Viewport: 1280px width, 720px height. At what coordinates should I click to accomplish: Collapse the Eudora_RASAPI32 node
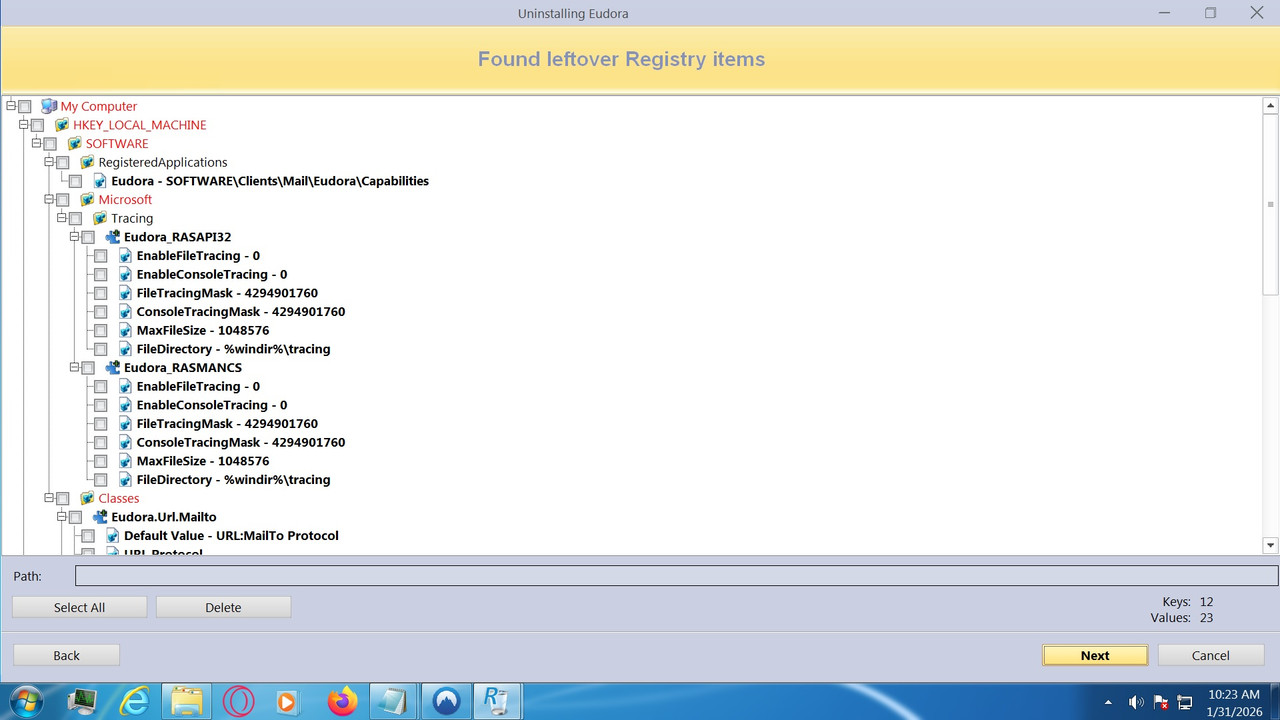(x=75, y=236)
